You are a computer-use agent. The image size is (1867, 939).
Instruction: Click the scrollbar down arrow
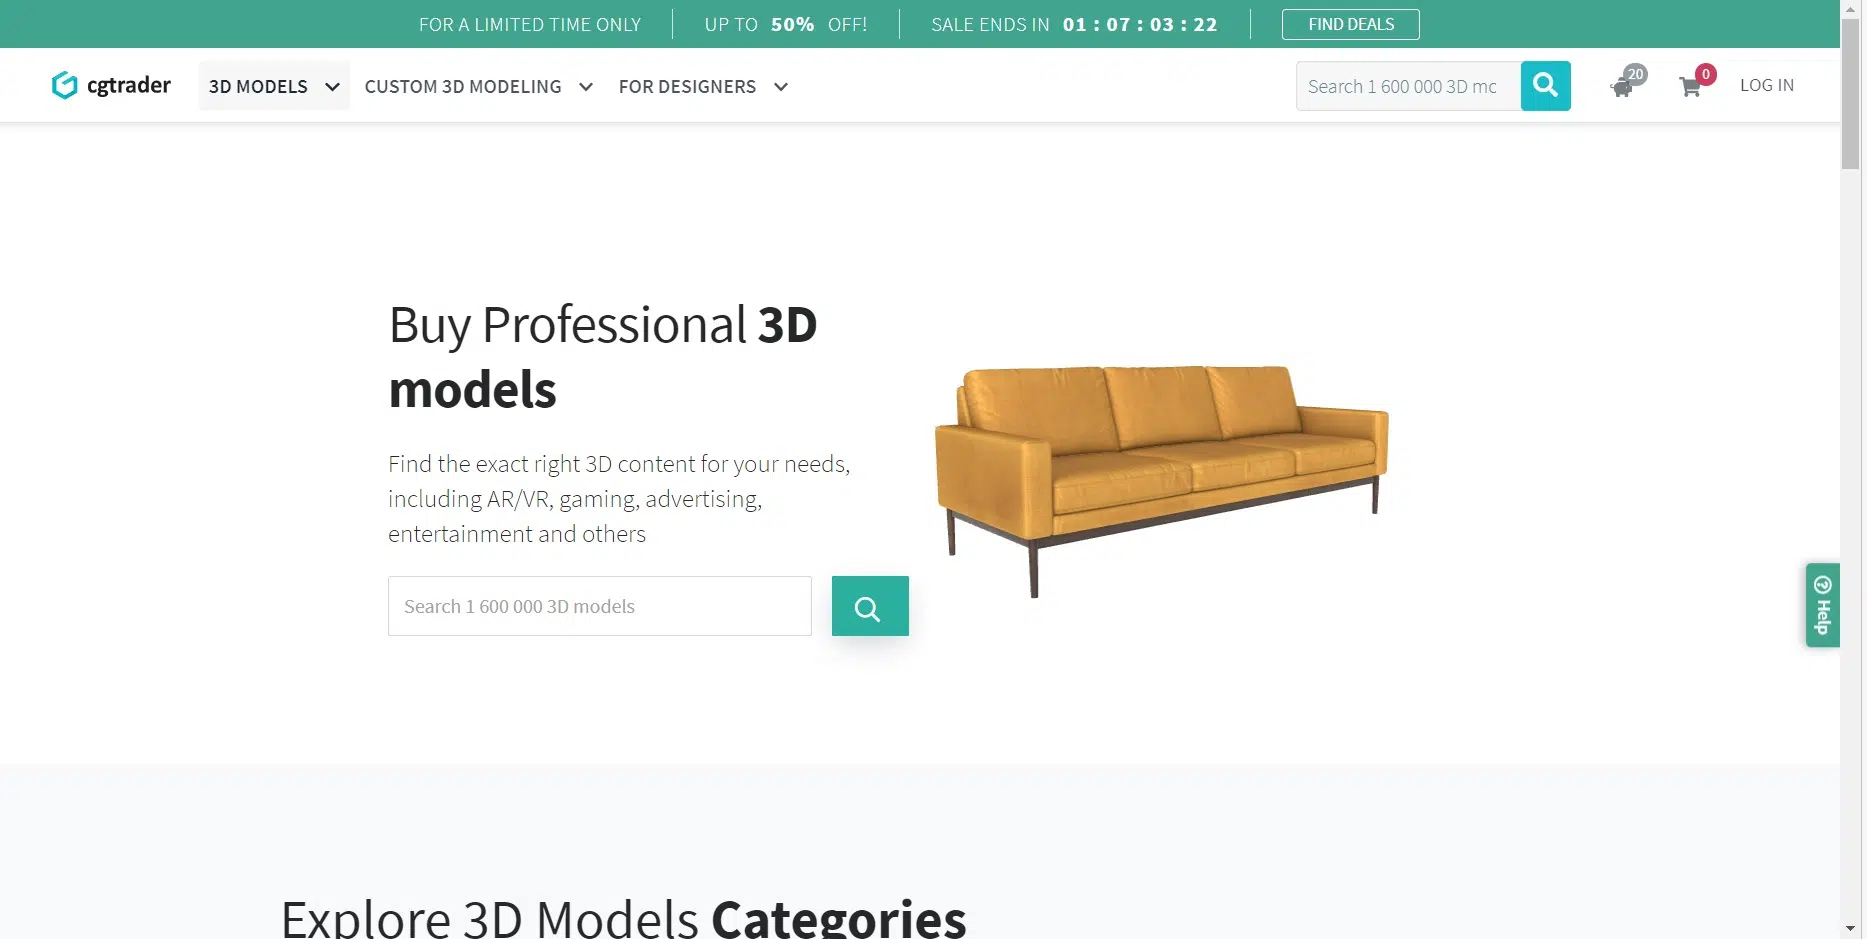point(1851,928)
